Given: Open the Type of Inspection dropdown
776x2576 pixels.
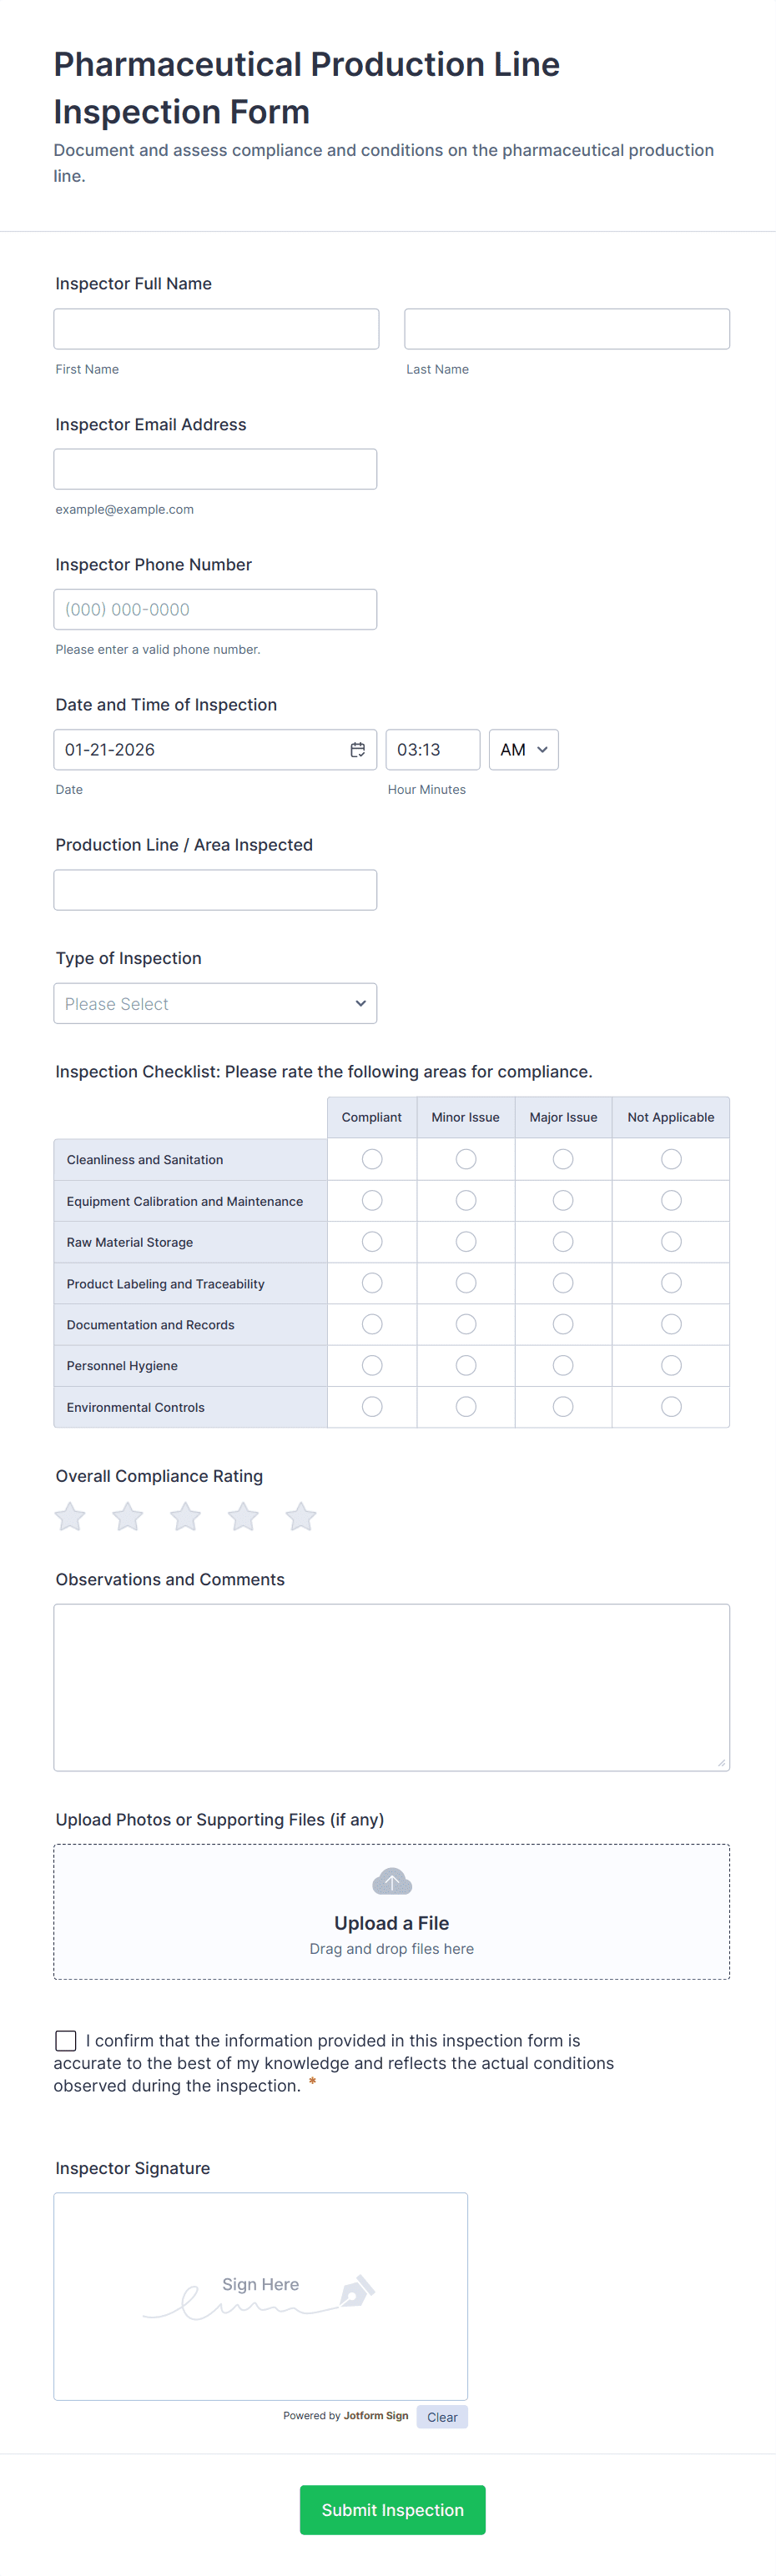Looking at the screenshot, I should [215, 1003].
